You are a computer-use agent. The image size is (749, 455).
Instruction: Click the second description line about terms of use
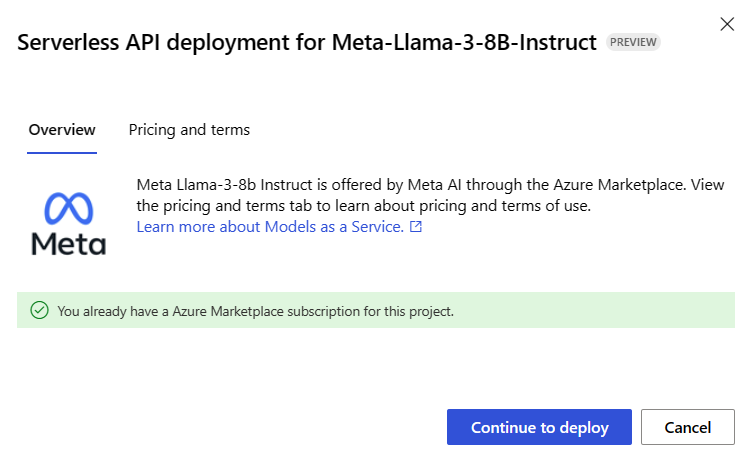tap(364, 206)
